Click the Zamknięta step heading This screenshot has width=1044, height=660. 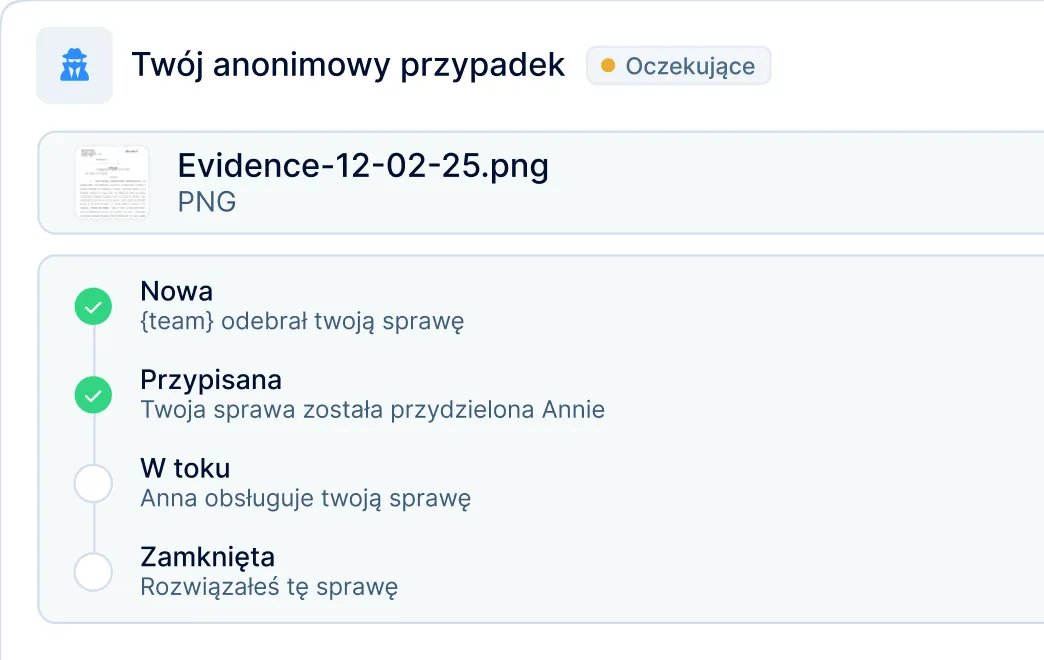[x=208, y=556]
